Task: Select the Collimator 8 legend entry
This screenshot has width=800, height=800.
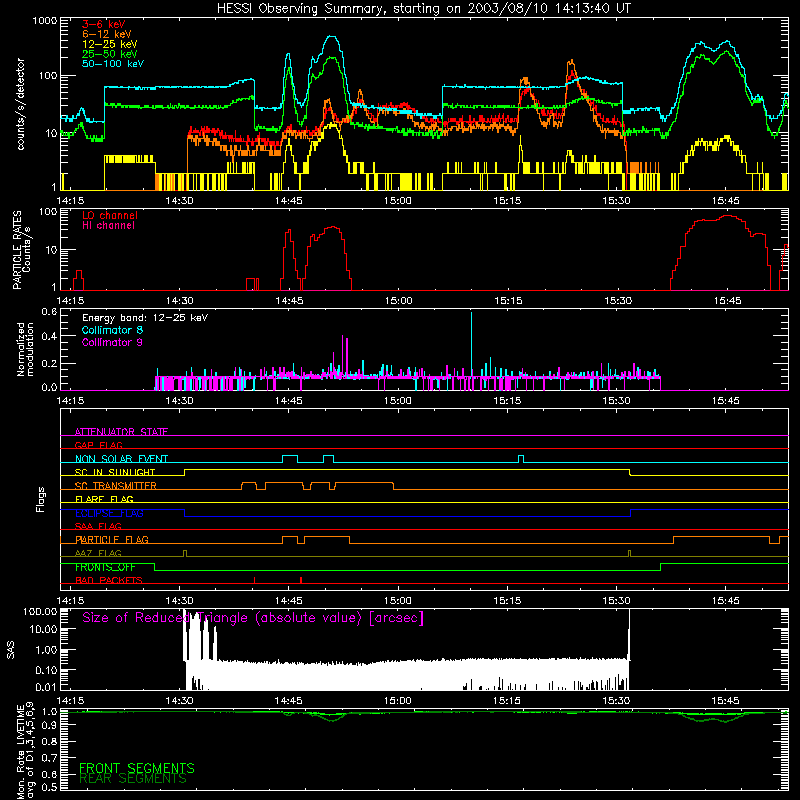Action: tap(112, 330)
